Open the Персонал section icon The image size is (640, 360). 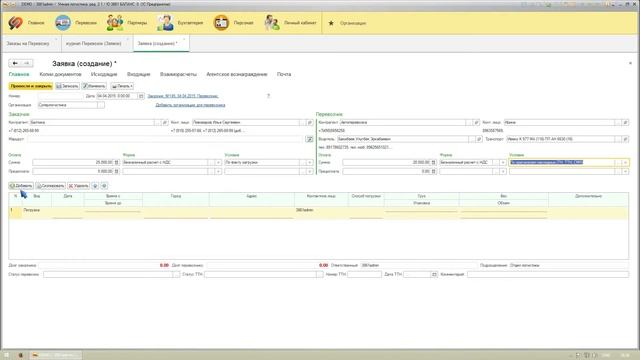pyautogui.click(x=221, y=23)
